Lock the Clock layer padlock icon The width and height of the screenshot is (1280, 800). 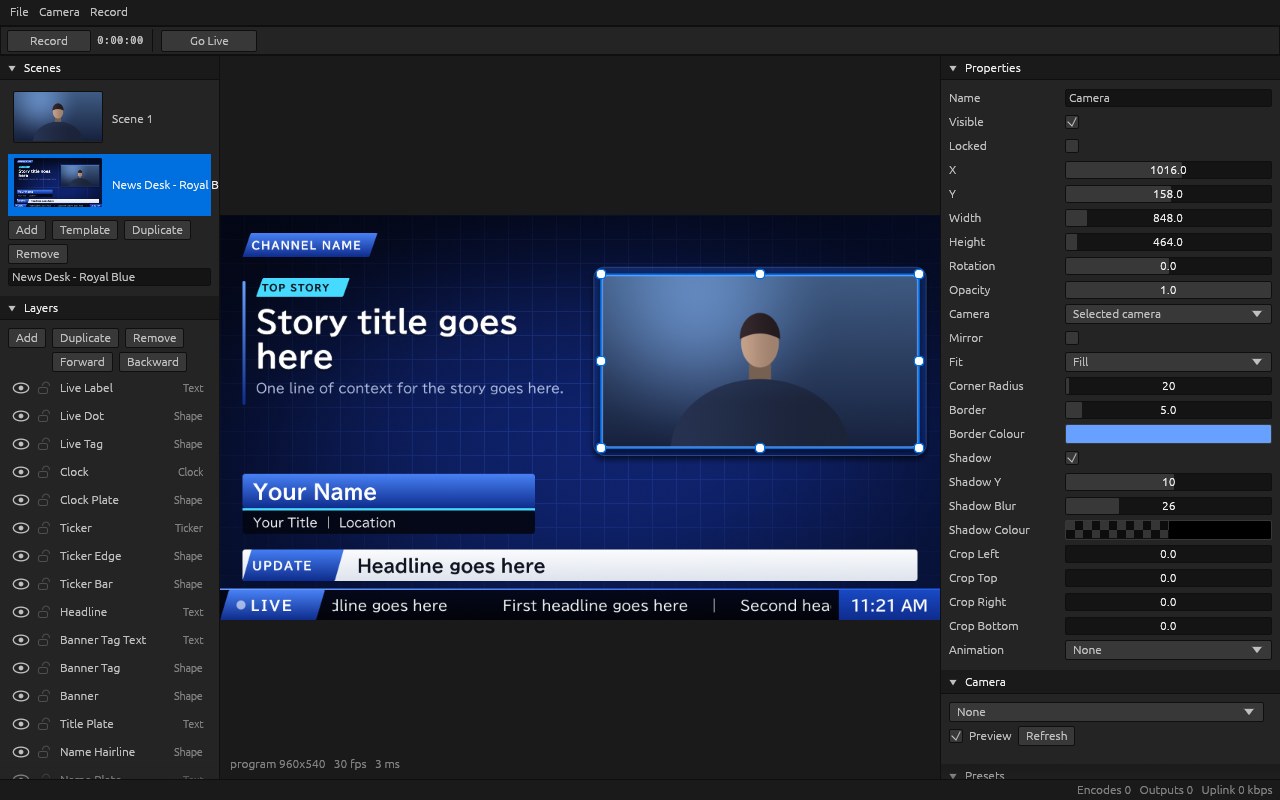pos(43,472)
